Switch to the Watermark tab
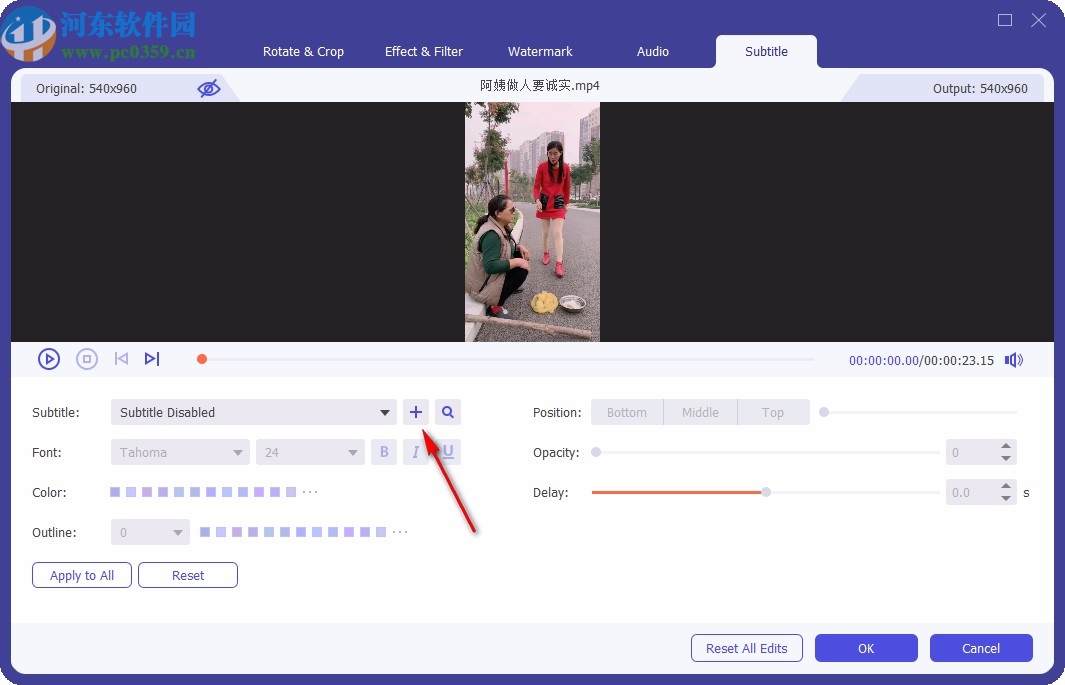Screen dimensions: 1065x685 pos(540,51)
